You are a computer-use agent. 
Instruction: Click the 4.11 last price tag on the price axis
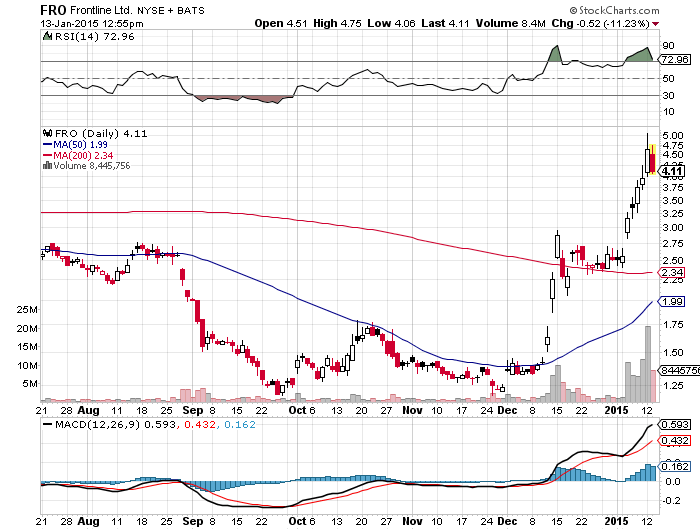pos(672,171)
